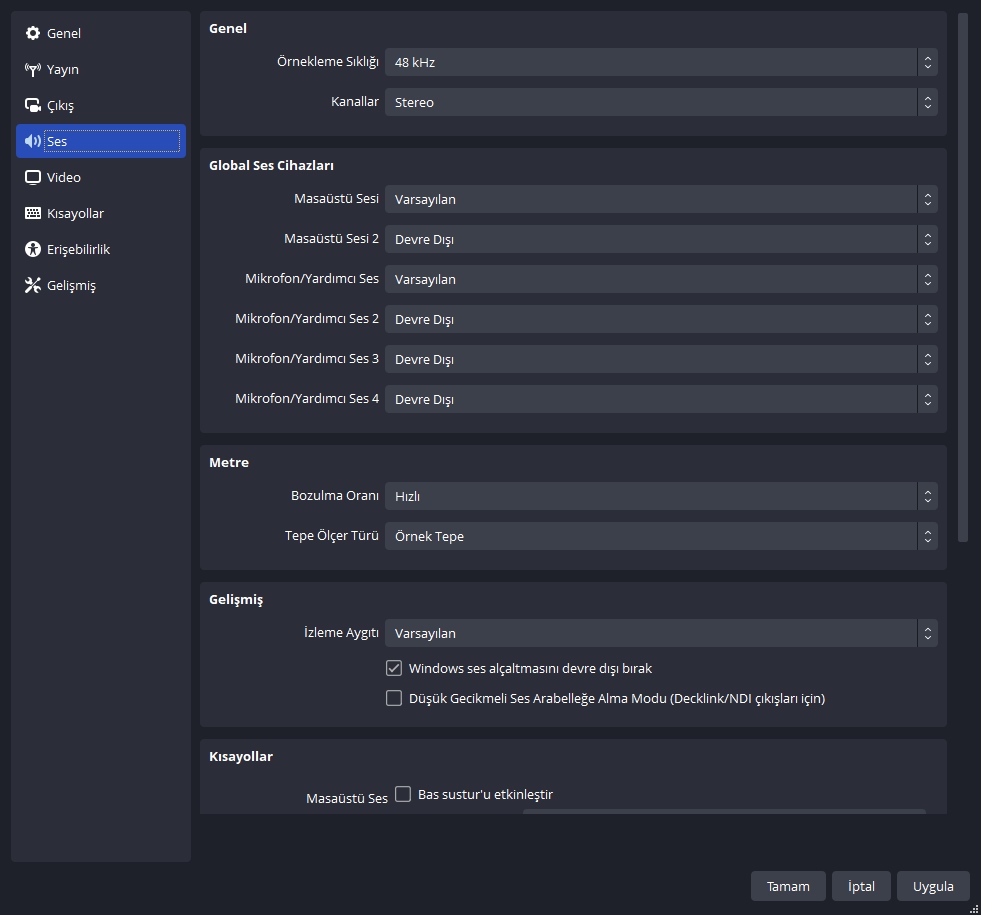Open the Tepe Ölçer Türü dropdown

(x=661, y=536)
